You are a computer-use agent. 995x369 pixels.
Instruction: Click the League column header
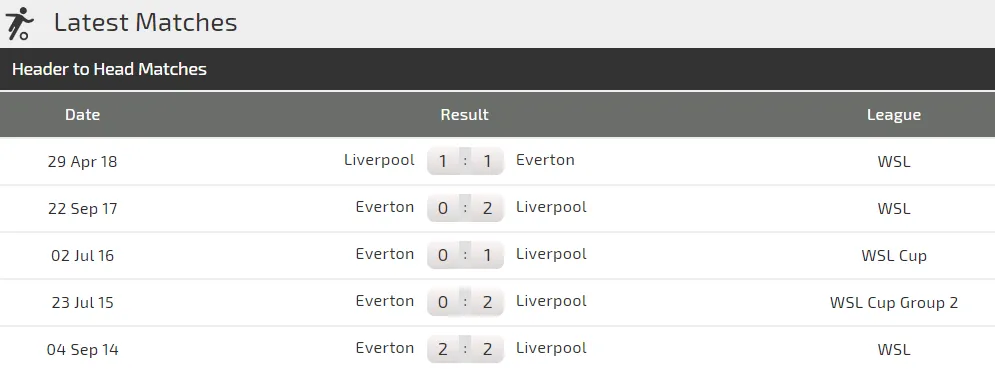point(893,114)
